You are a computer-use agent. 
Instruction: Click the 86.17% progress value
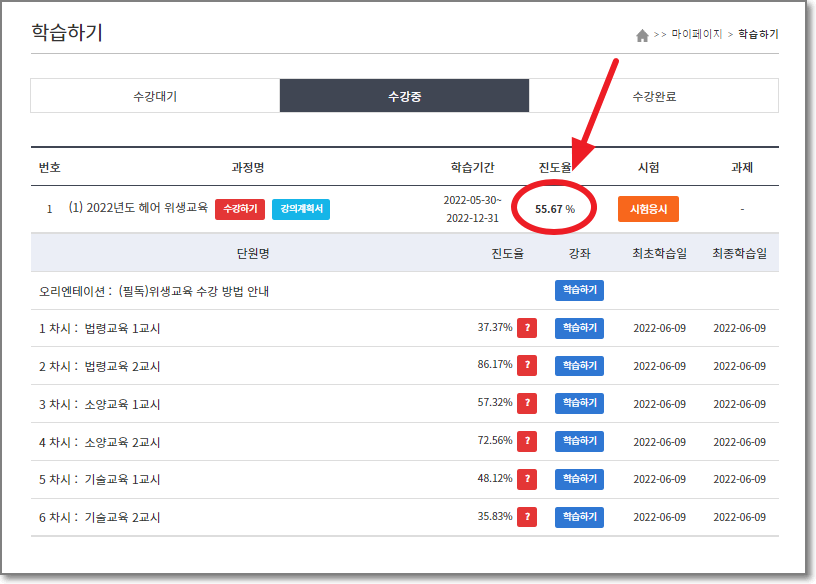495,364
